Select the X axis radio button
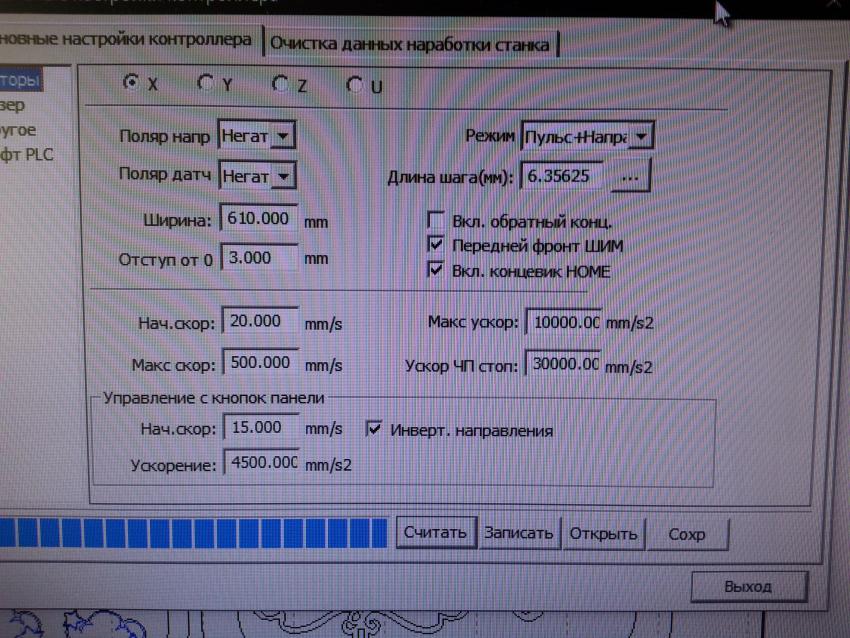 [x=130, y=83]
